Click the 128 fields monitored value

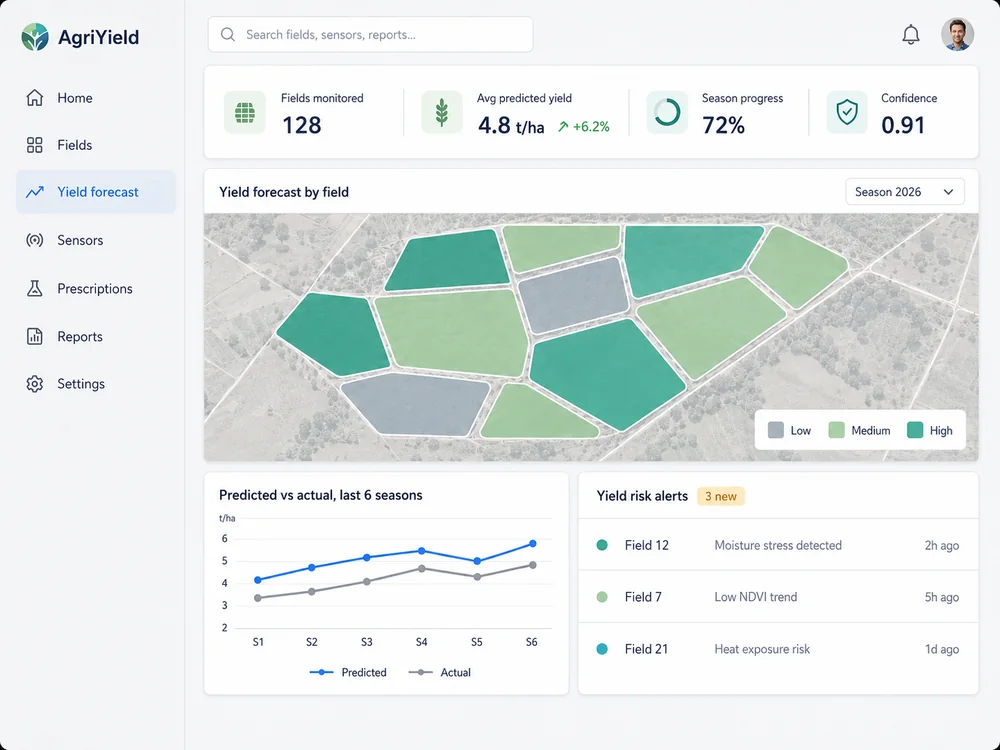point(302,125)
